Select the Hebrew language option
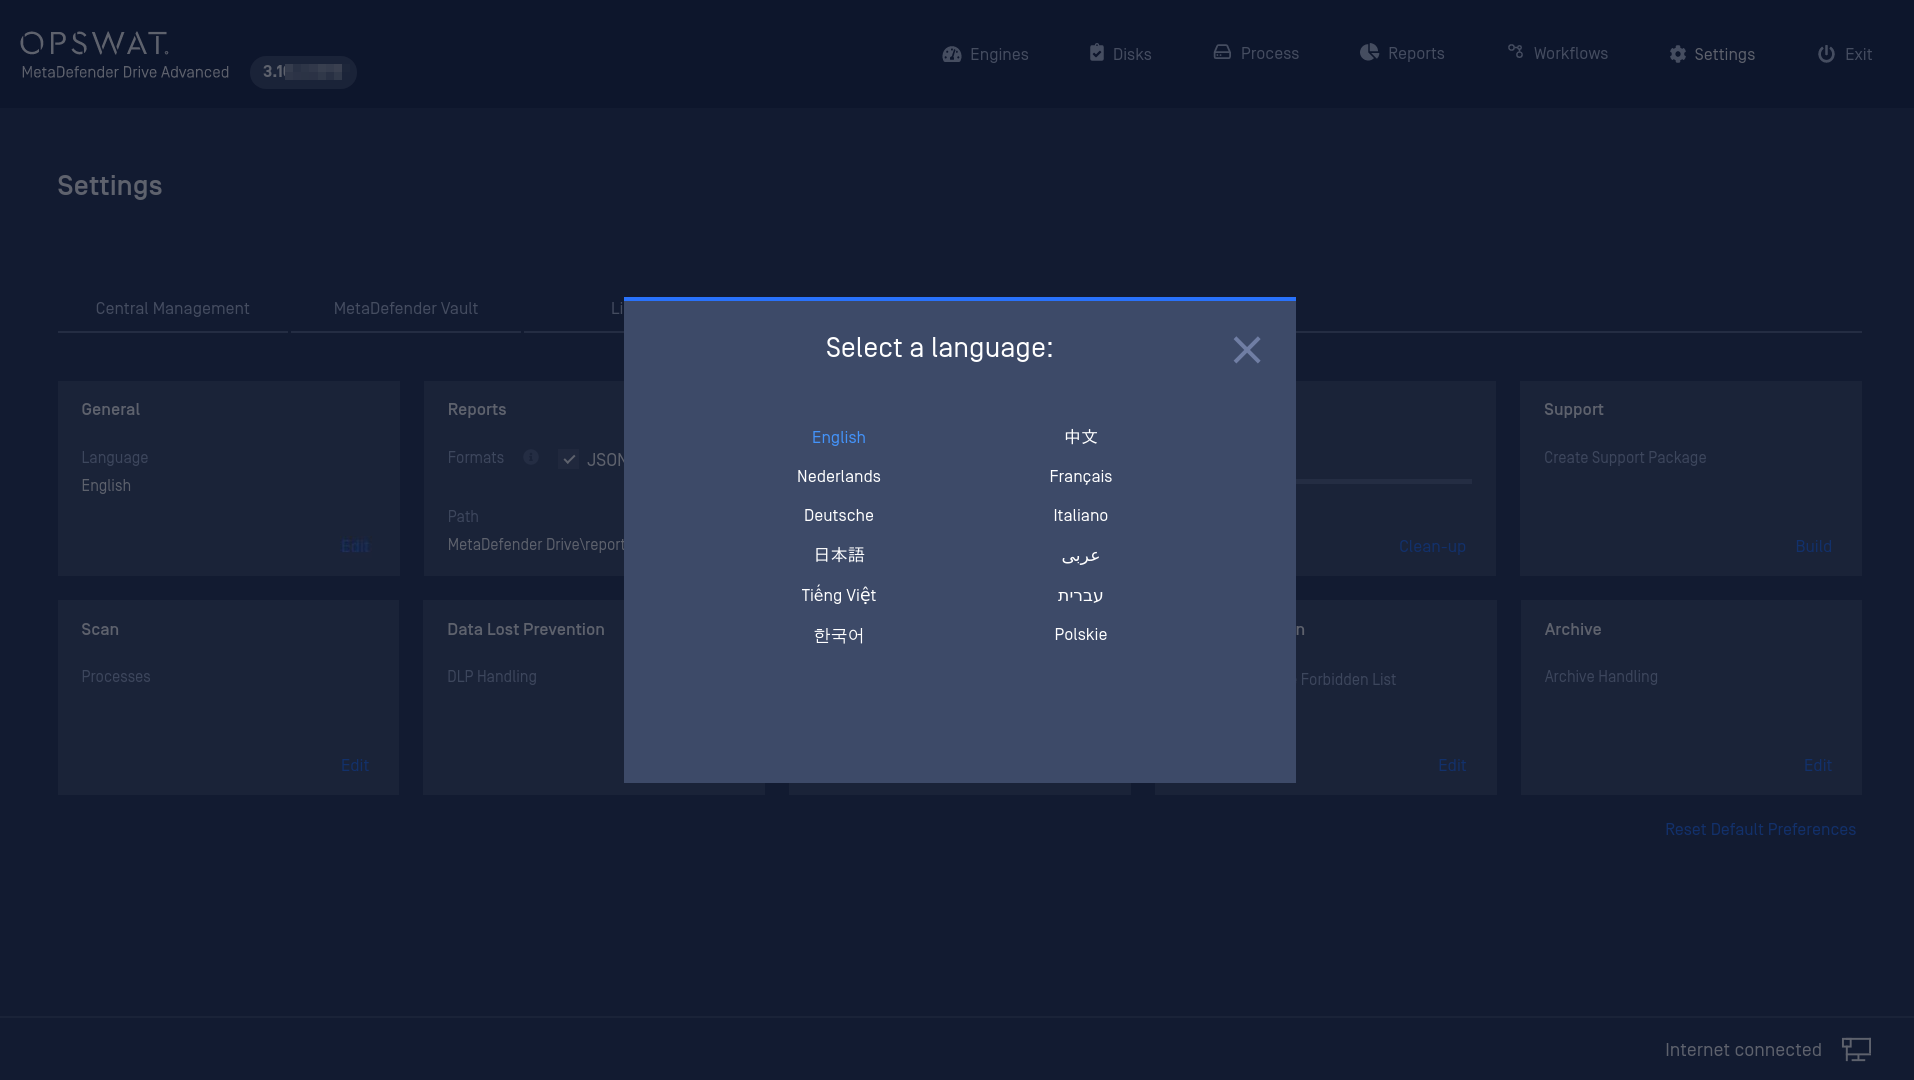Viewport: 1914px width, 1080px height. (1080, 595)
